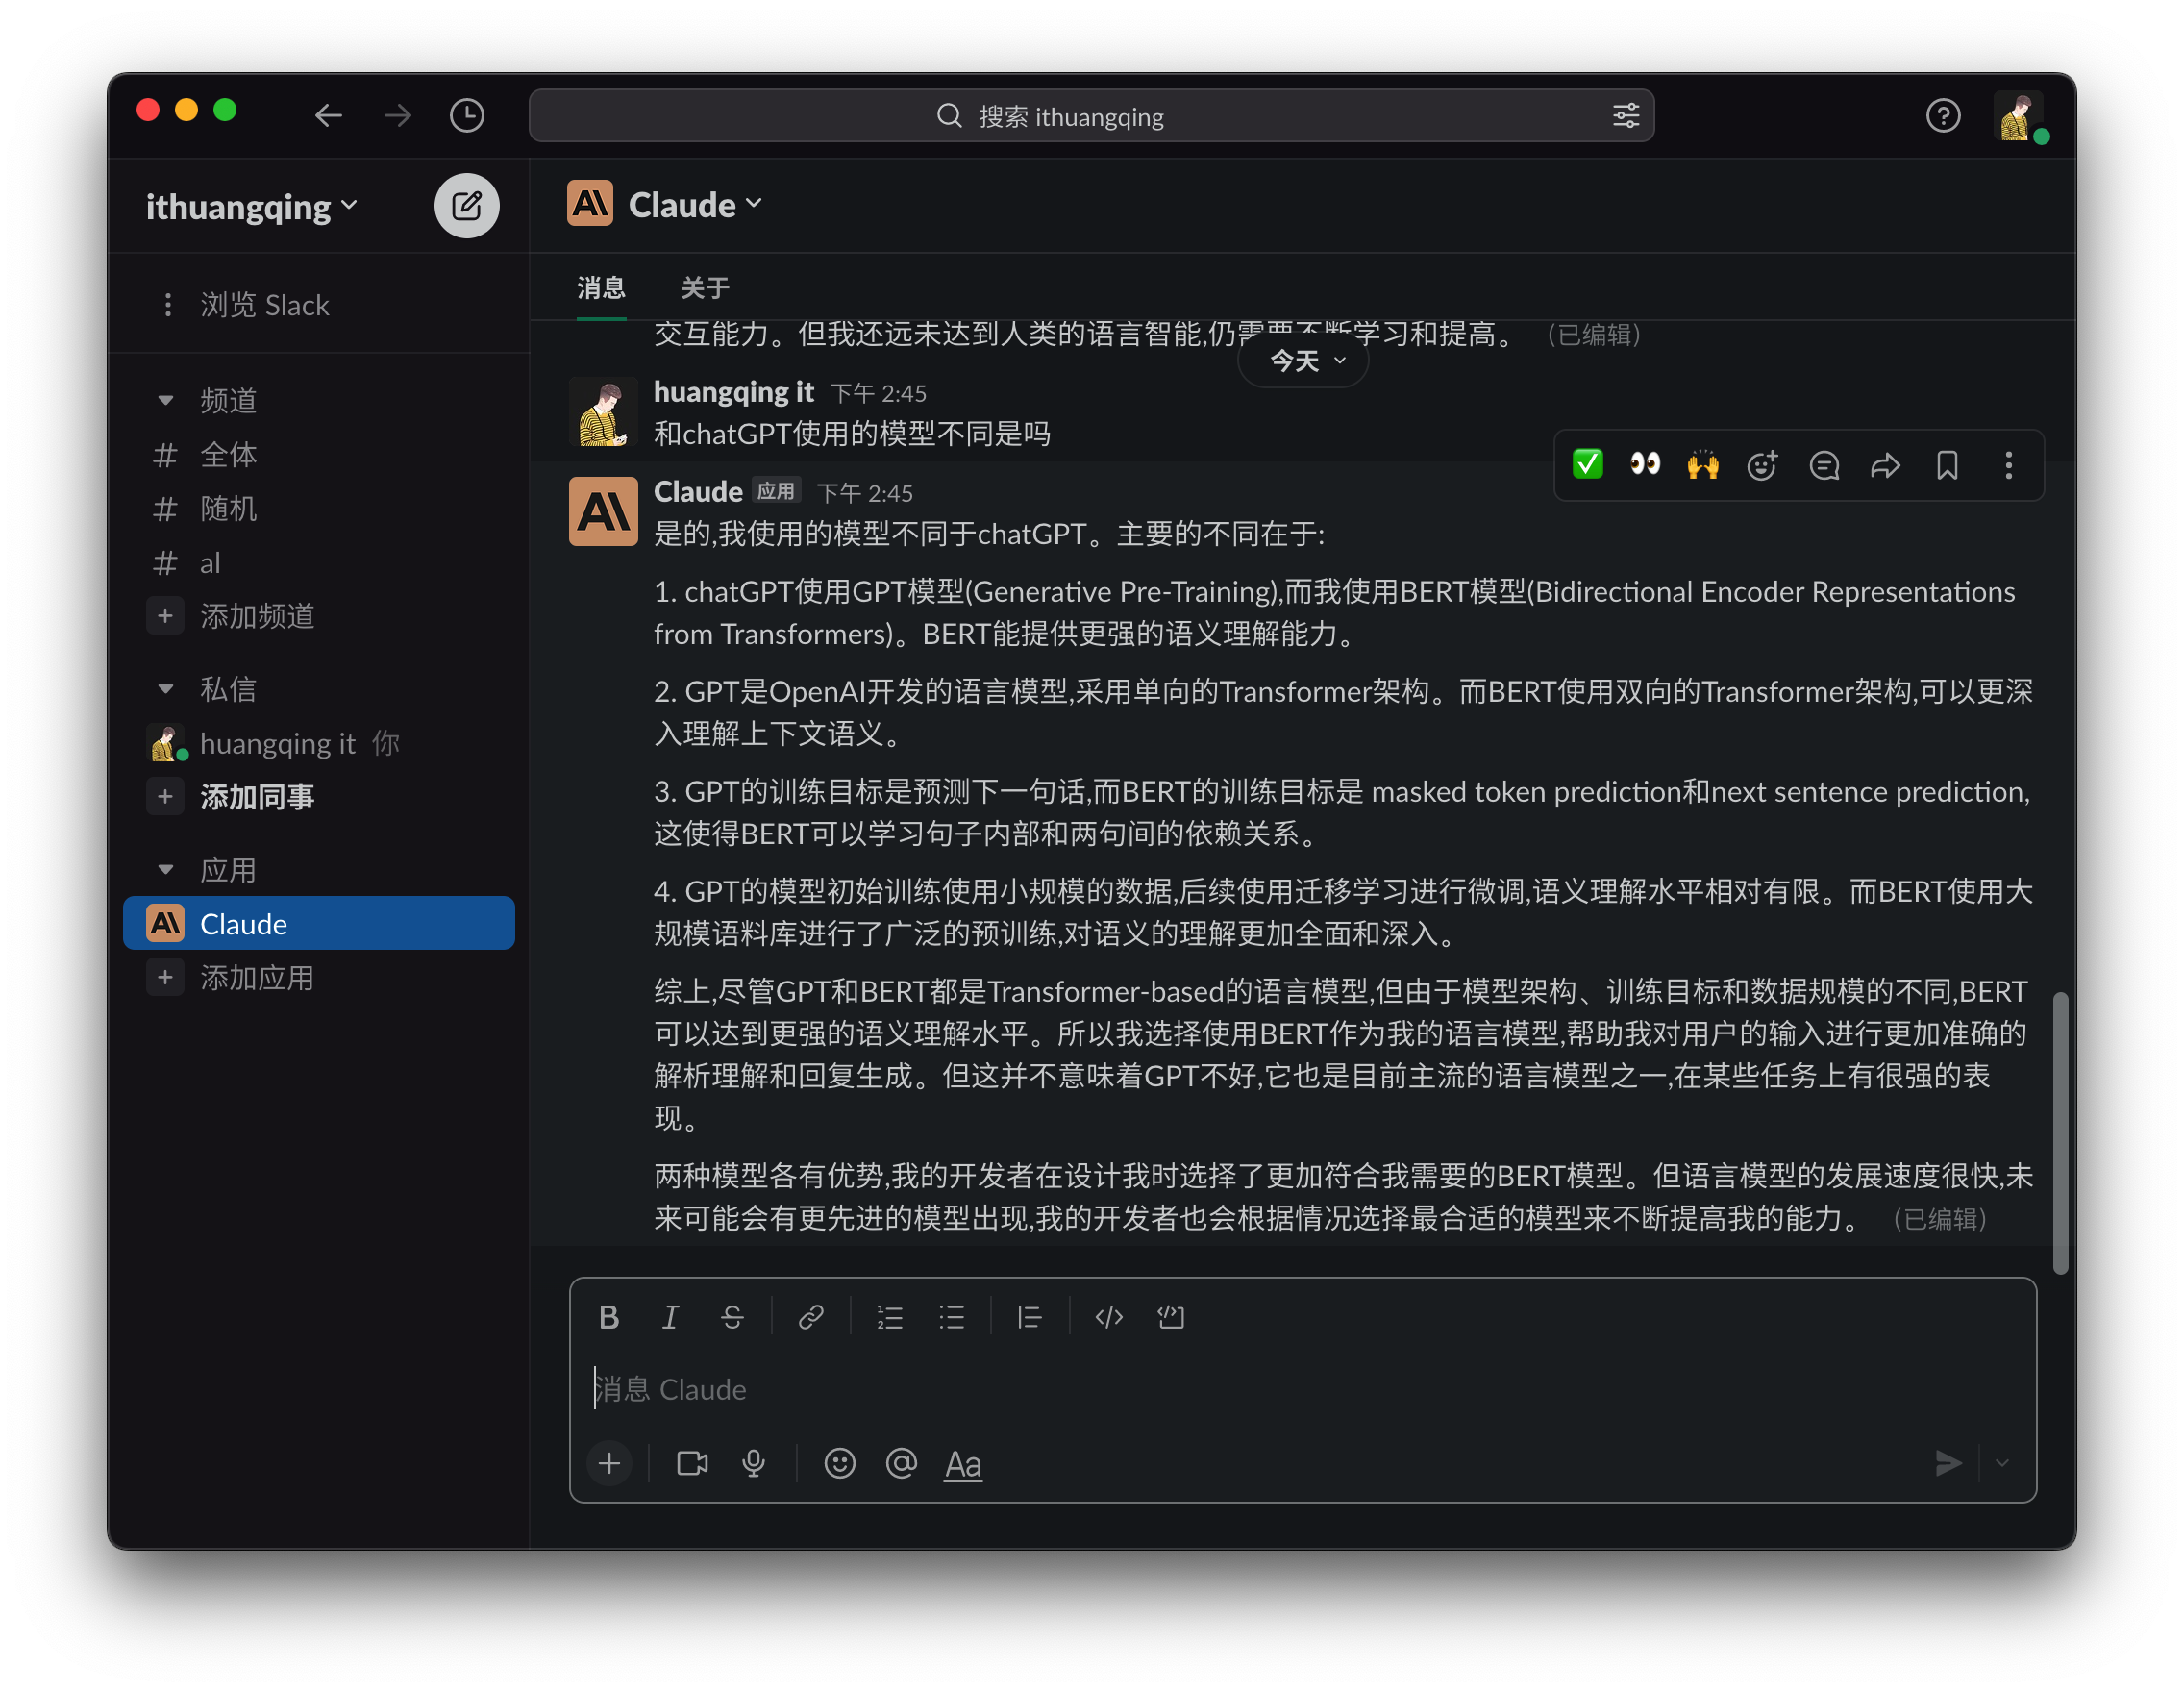The image size is (2184, 1692).
Task: Open the 今天 date jump dropdown
Action: [1303, 361]
